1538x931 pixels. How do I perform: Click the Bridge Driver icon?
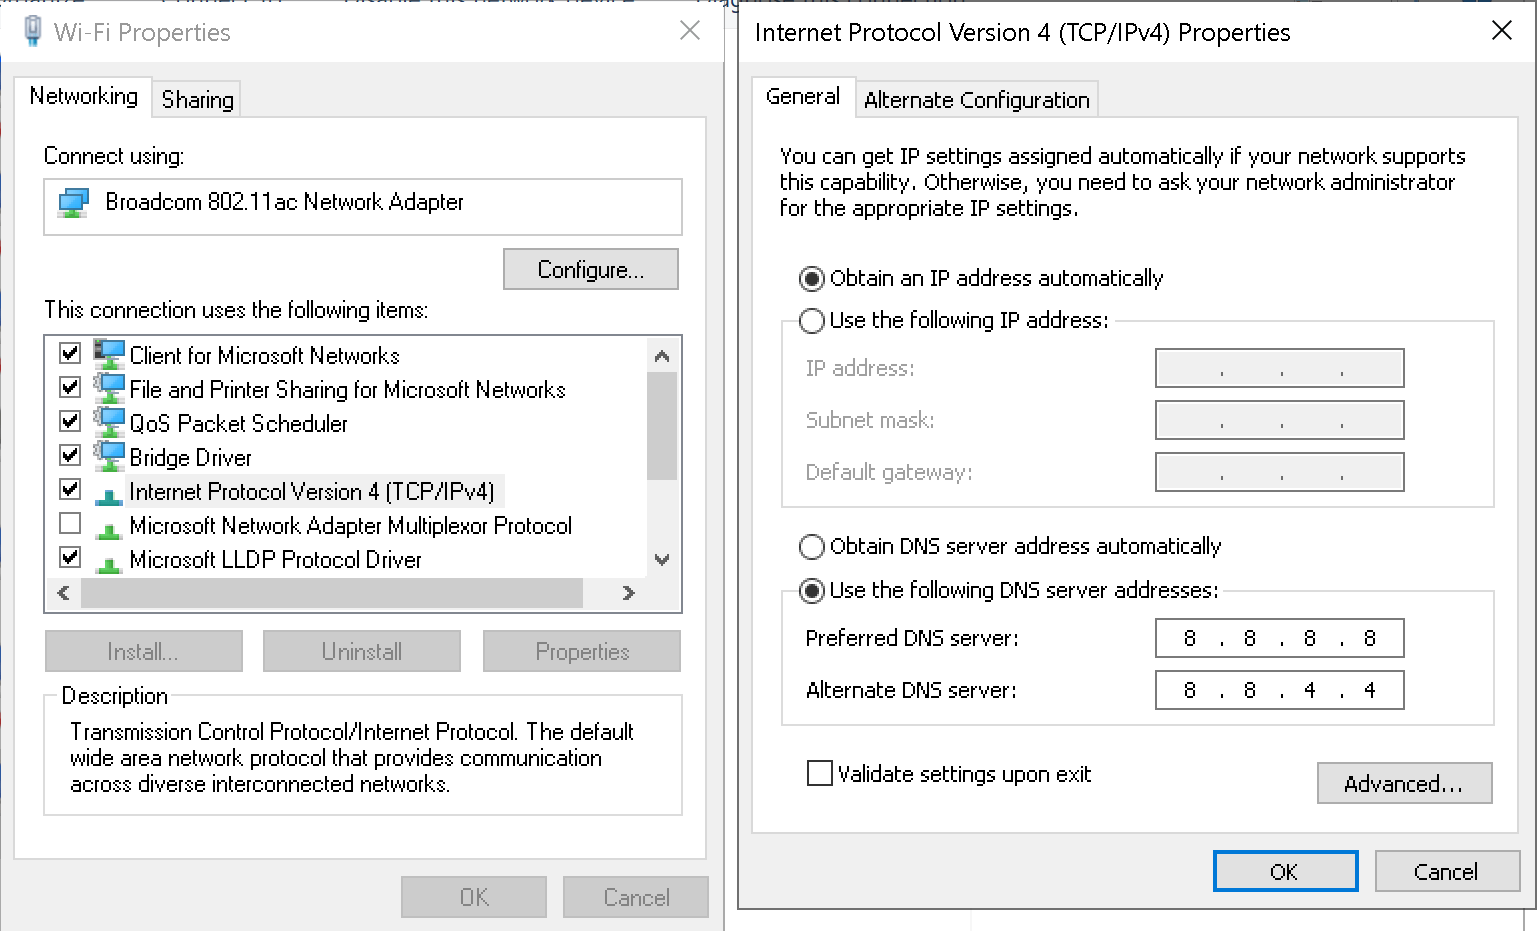pos(110,455)
